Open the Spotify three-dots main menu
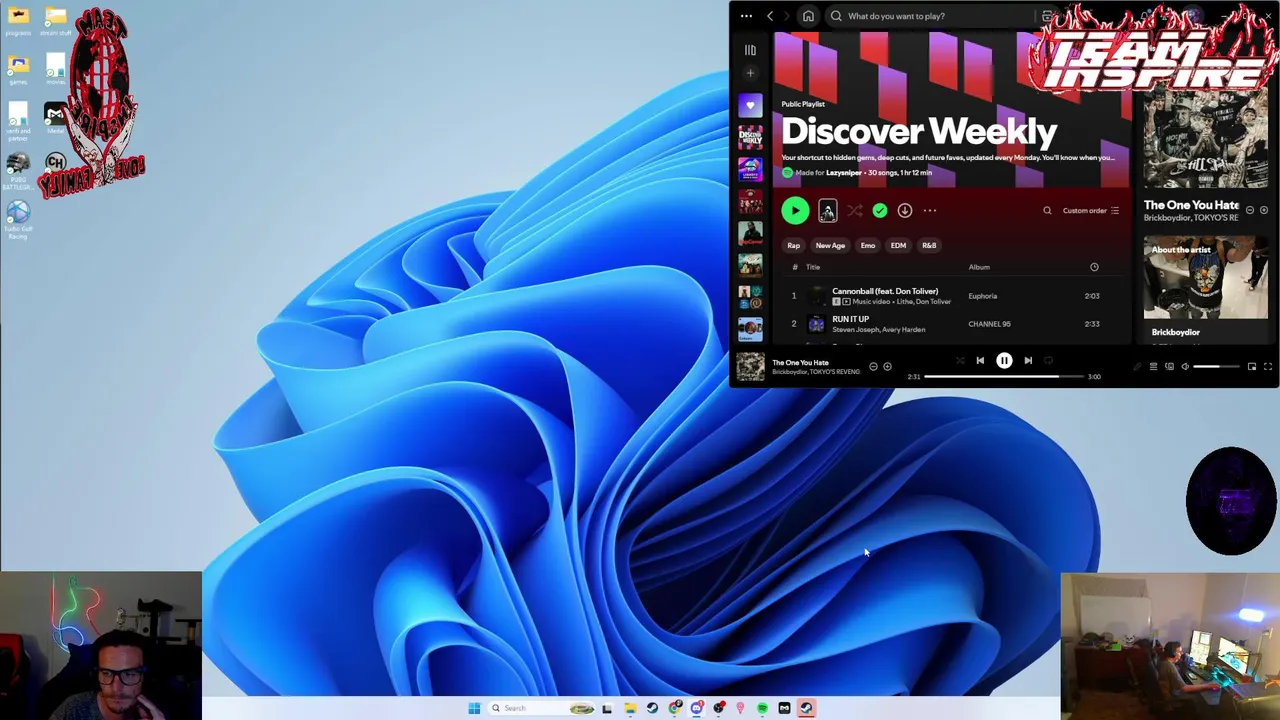This screenshot has width=1280, height=720. pyautogui.click(x=746, y=16)
